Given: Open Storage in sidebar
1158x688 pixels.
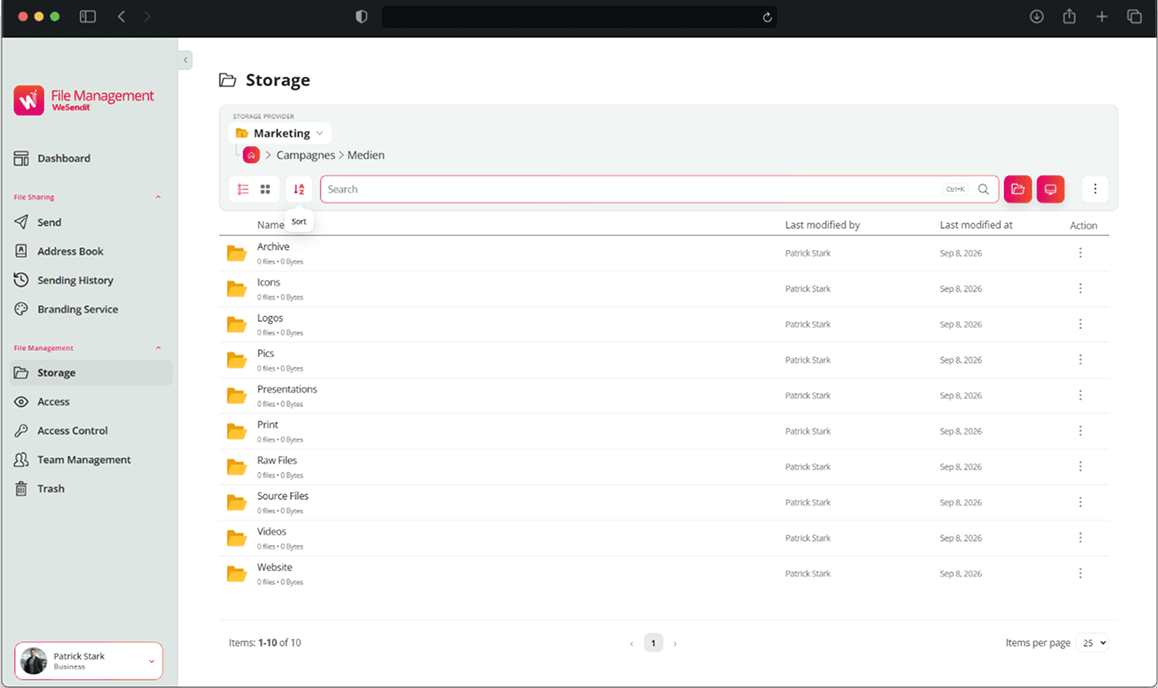Looking at the screenshot, I should 91,373.
